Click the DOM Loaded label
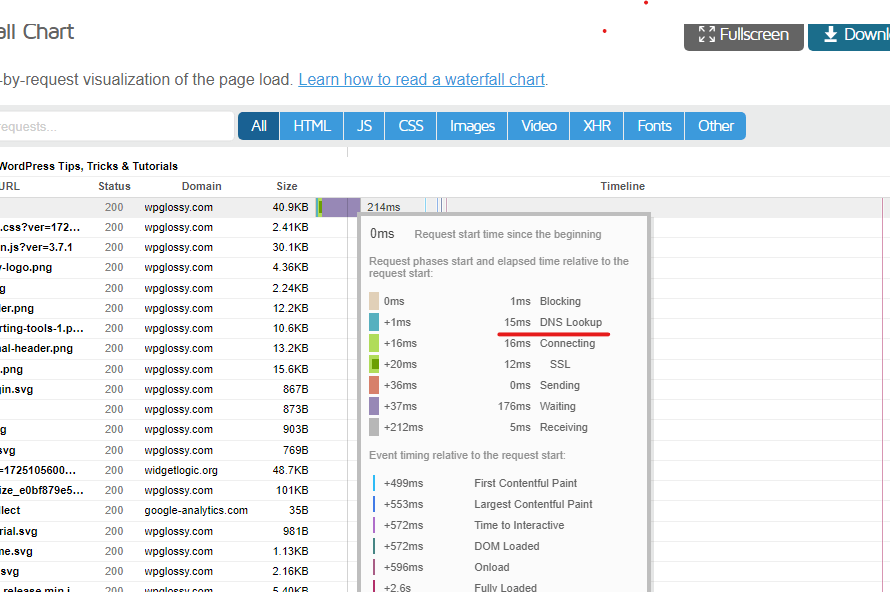The height and width of the screenshot is (592, 890). [506, 546]
